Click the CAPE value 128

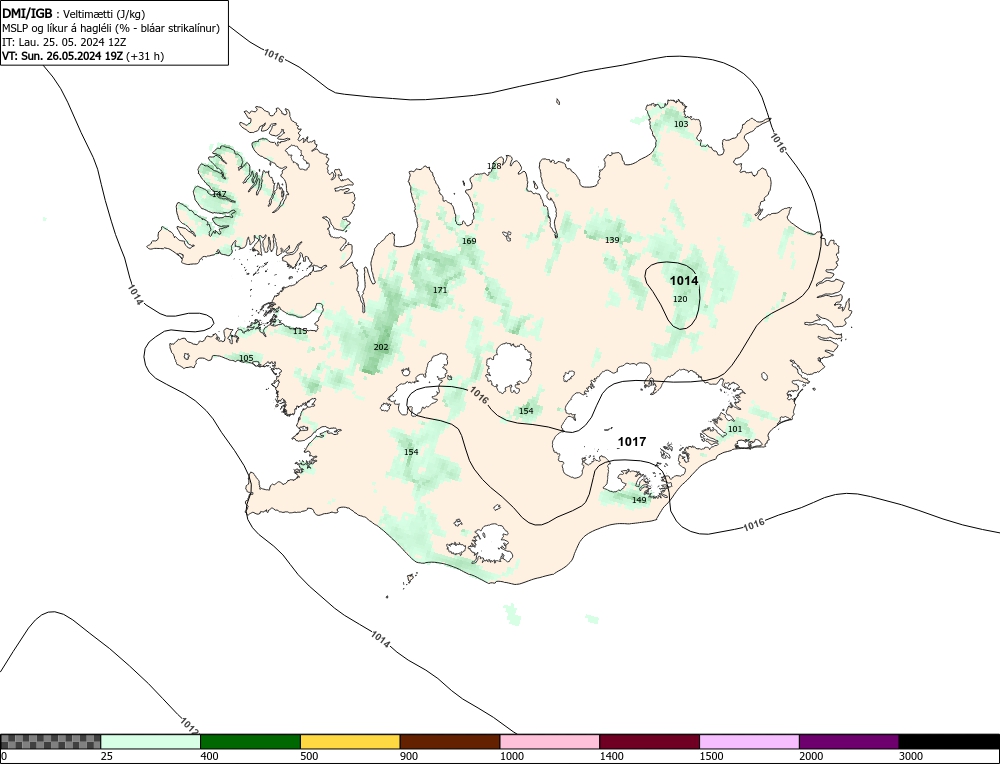coord(494,166)
